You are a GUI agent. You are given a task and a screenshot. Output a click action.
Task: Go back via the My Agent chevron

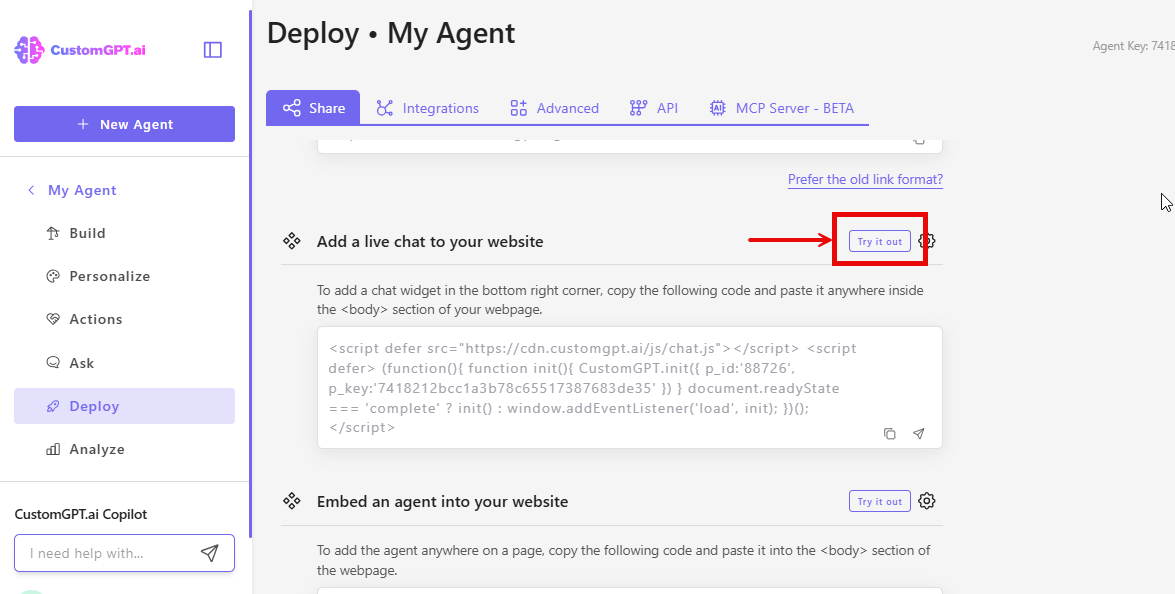point(31,190)
